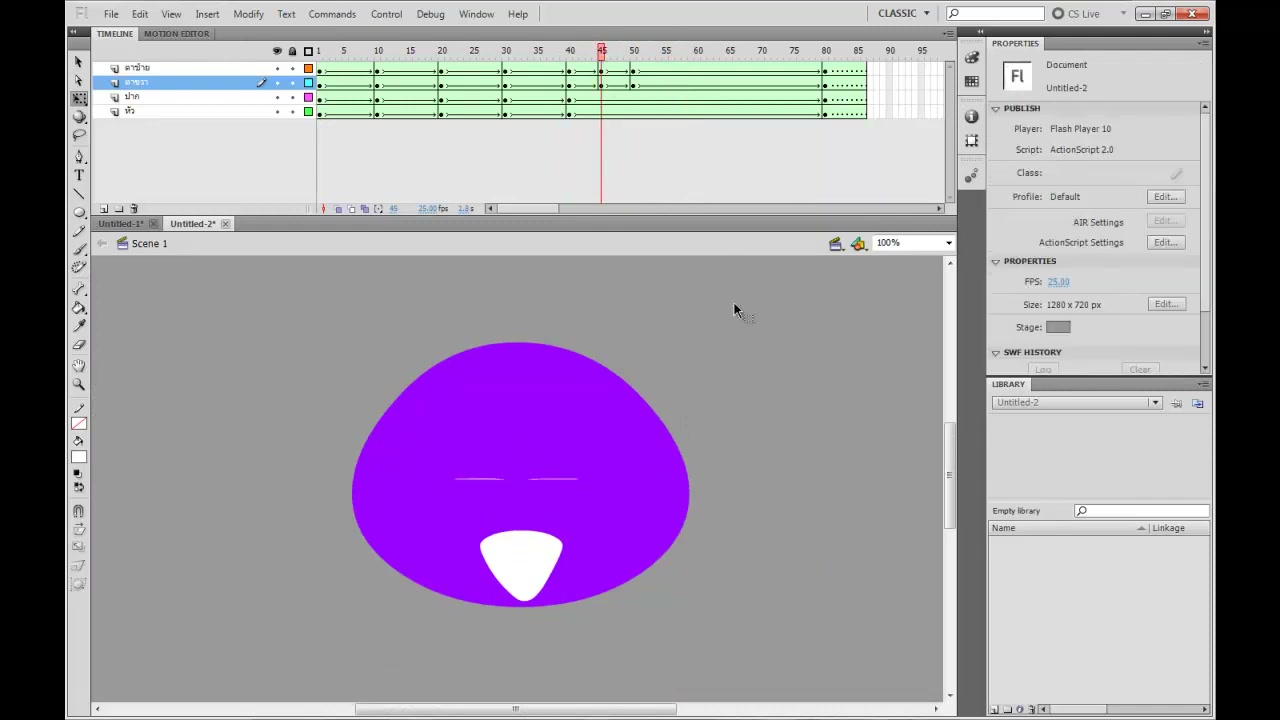Select the Bone tool
Image resolution: width=1280 pixels, height=720 pixels.
pos(79,289)
